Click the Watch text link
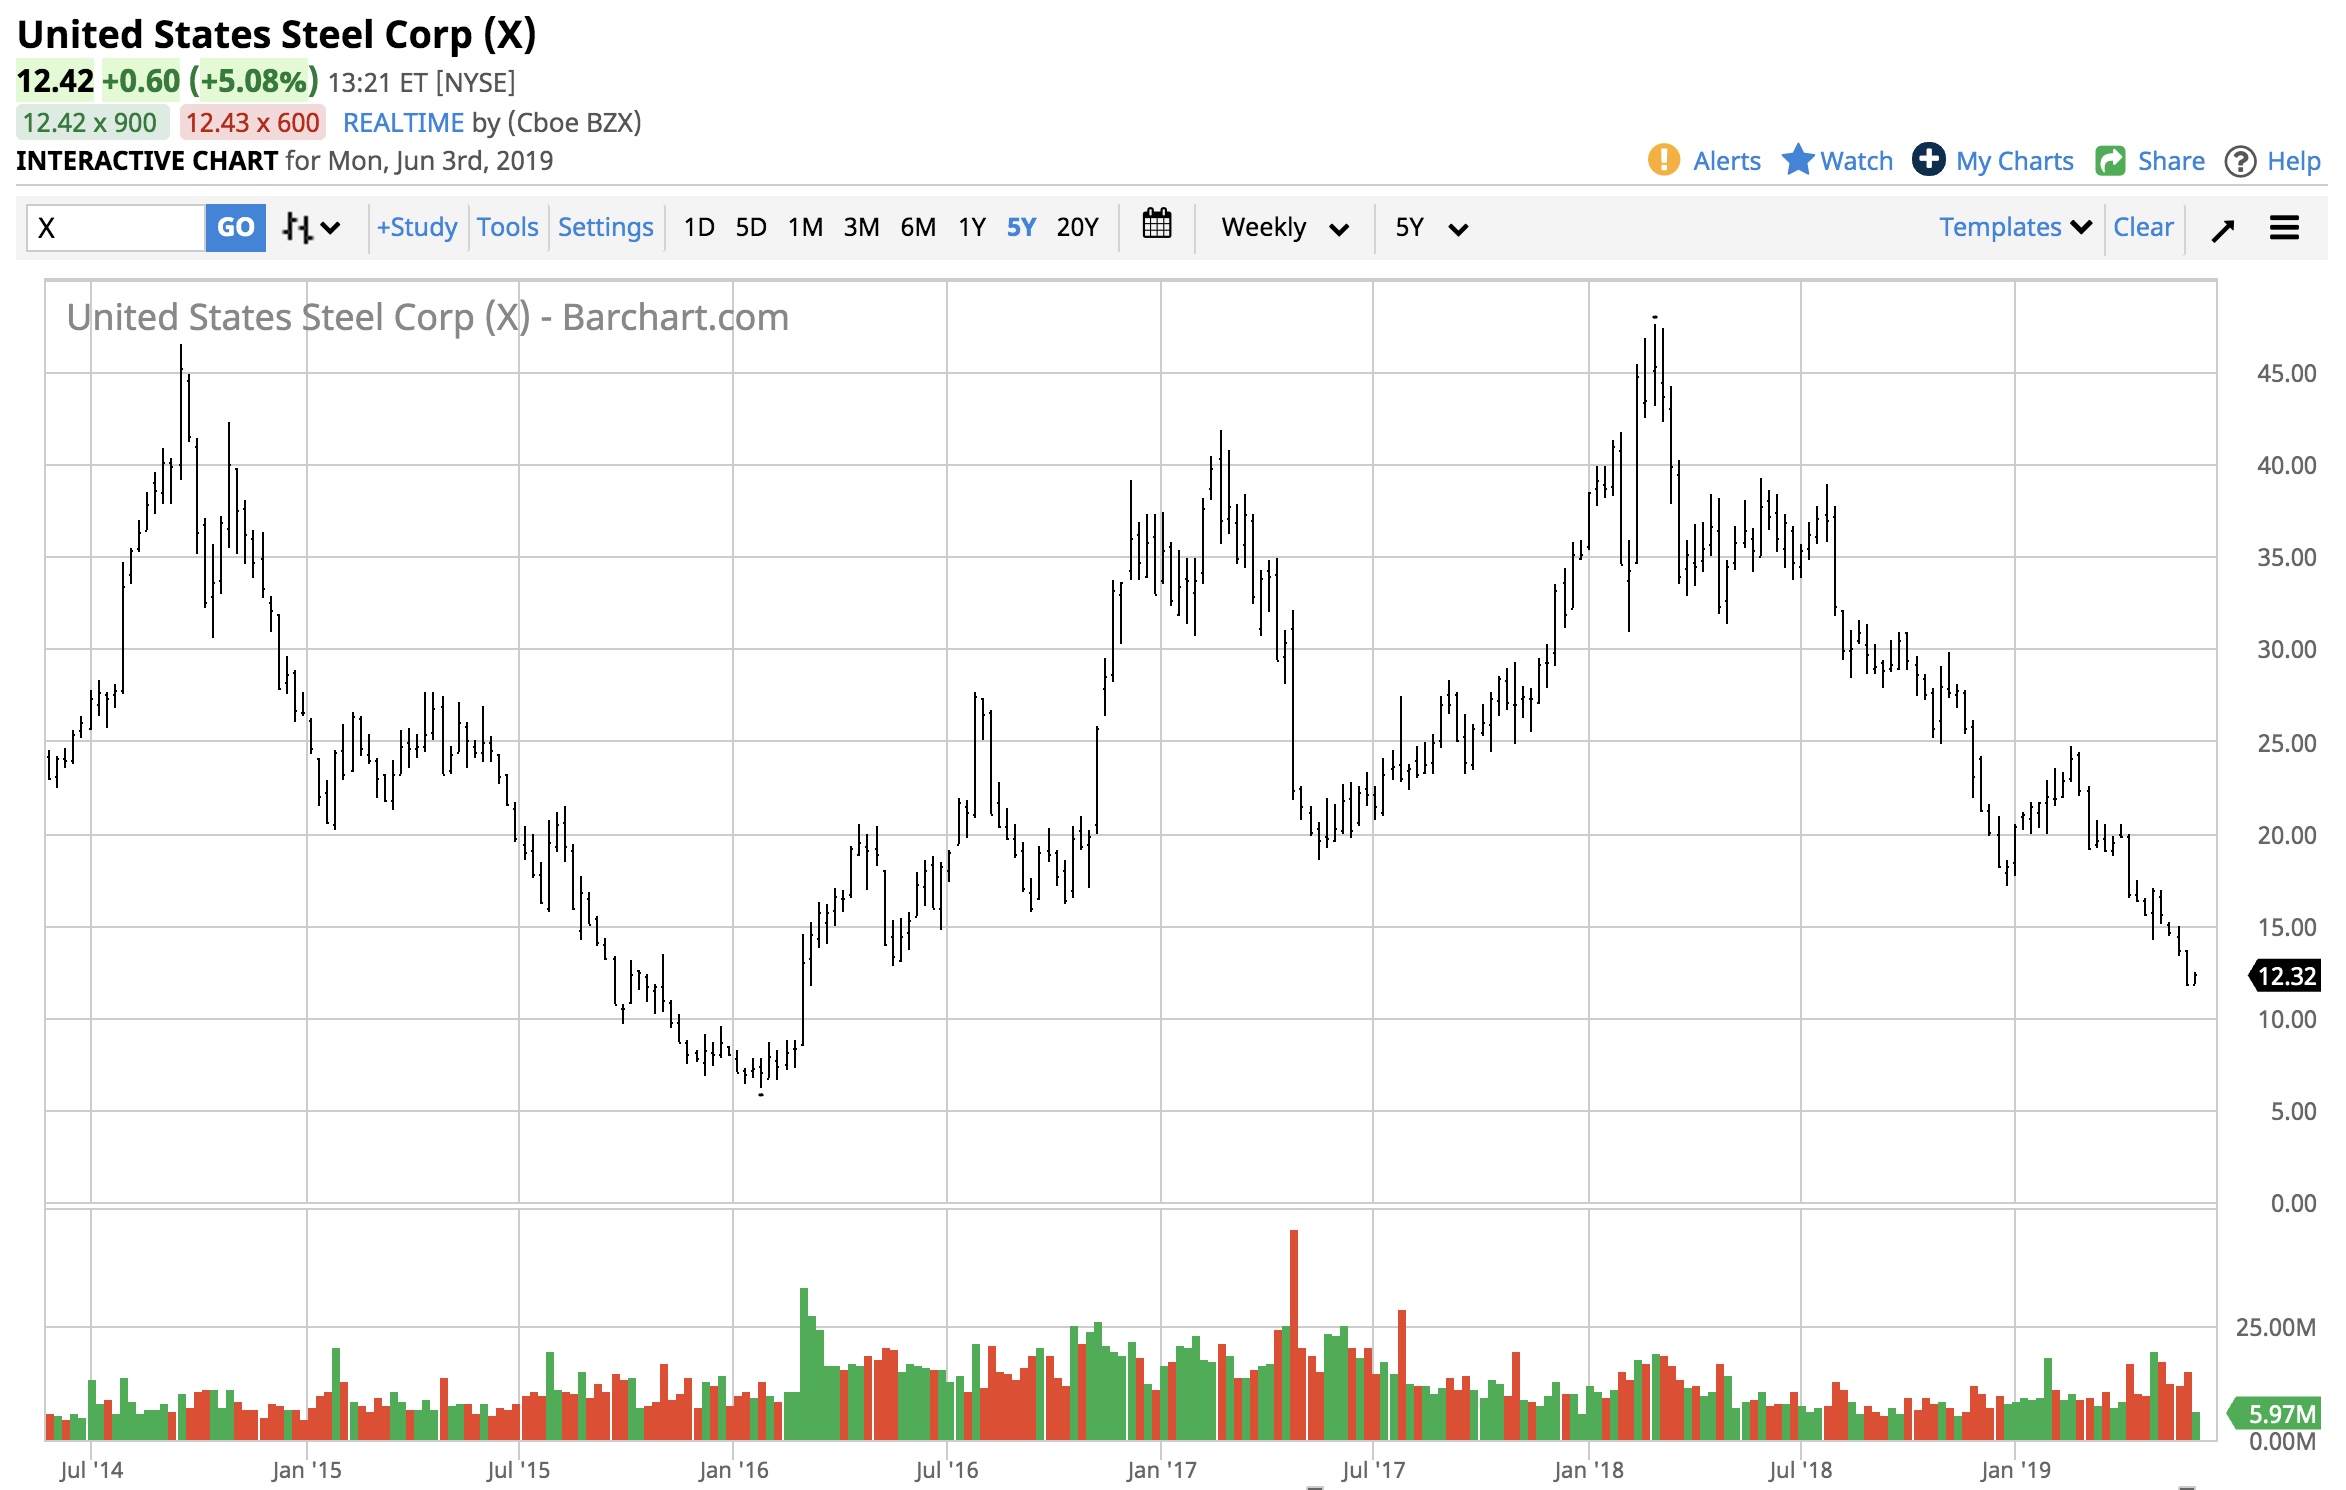 1857,161
